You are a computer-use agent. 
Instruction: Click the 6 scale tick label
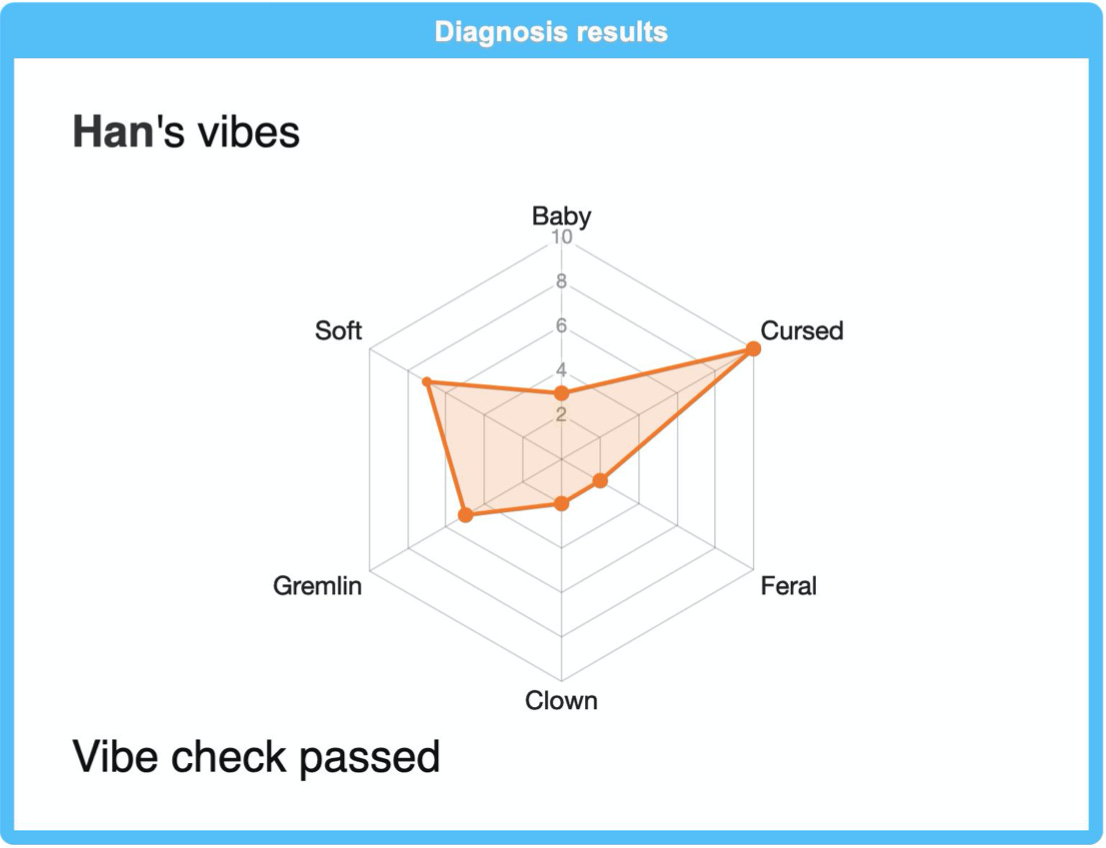click(x=561, y=326)
